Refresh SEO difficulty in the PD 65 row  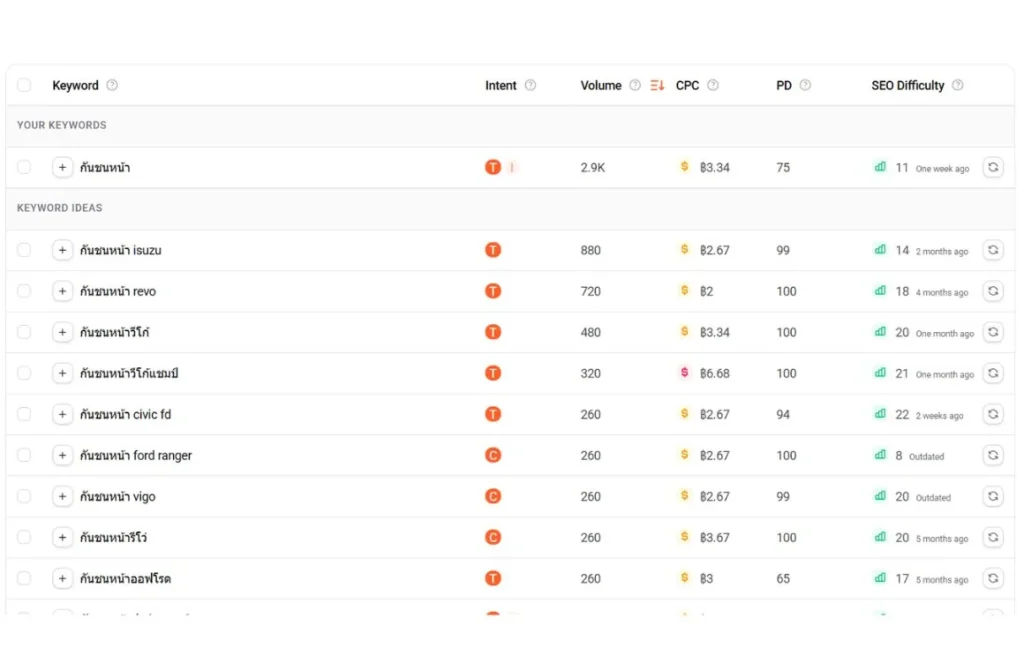[x=993, y=579]
